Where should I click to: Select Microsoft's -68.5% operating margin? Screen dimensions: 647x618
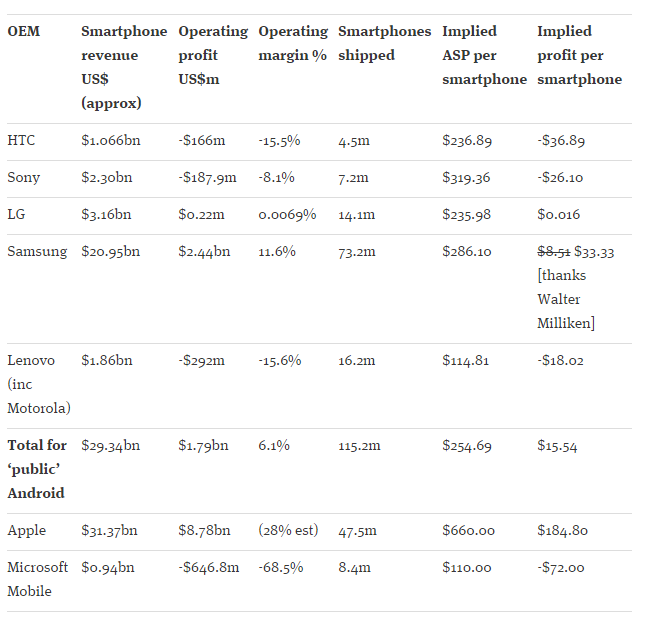coord(280,568)
